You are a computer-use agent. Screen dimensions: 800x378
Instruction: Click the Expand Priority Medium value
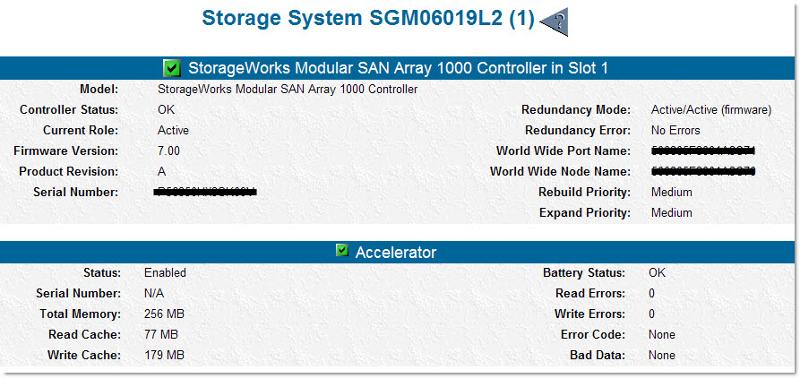[x=671, y=213]
